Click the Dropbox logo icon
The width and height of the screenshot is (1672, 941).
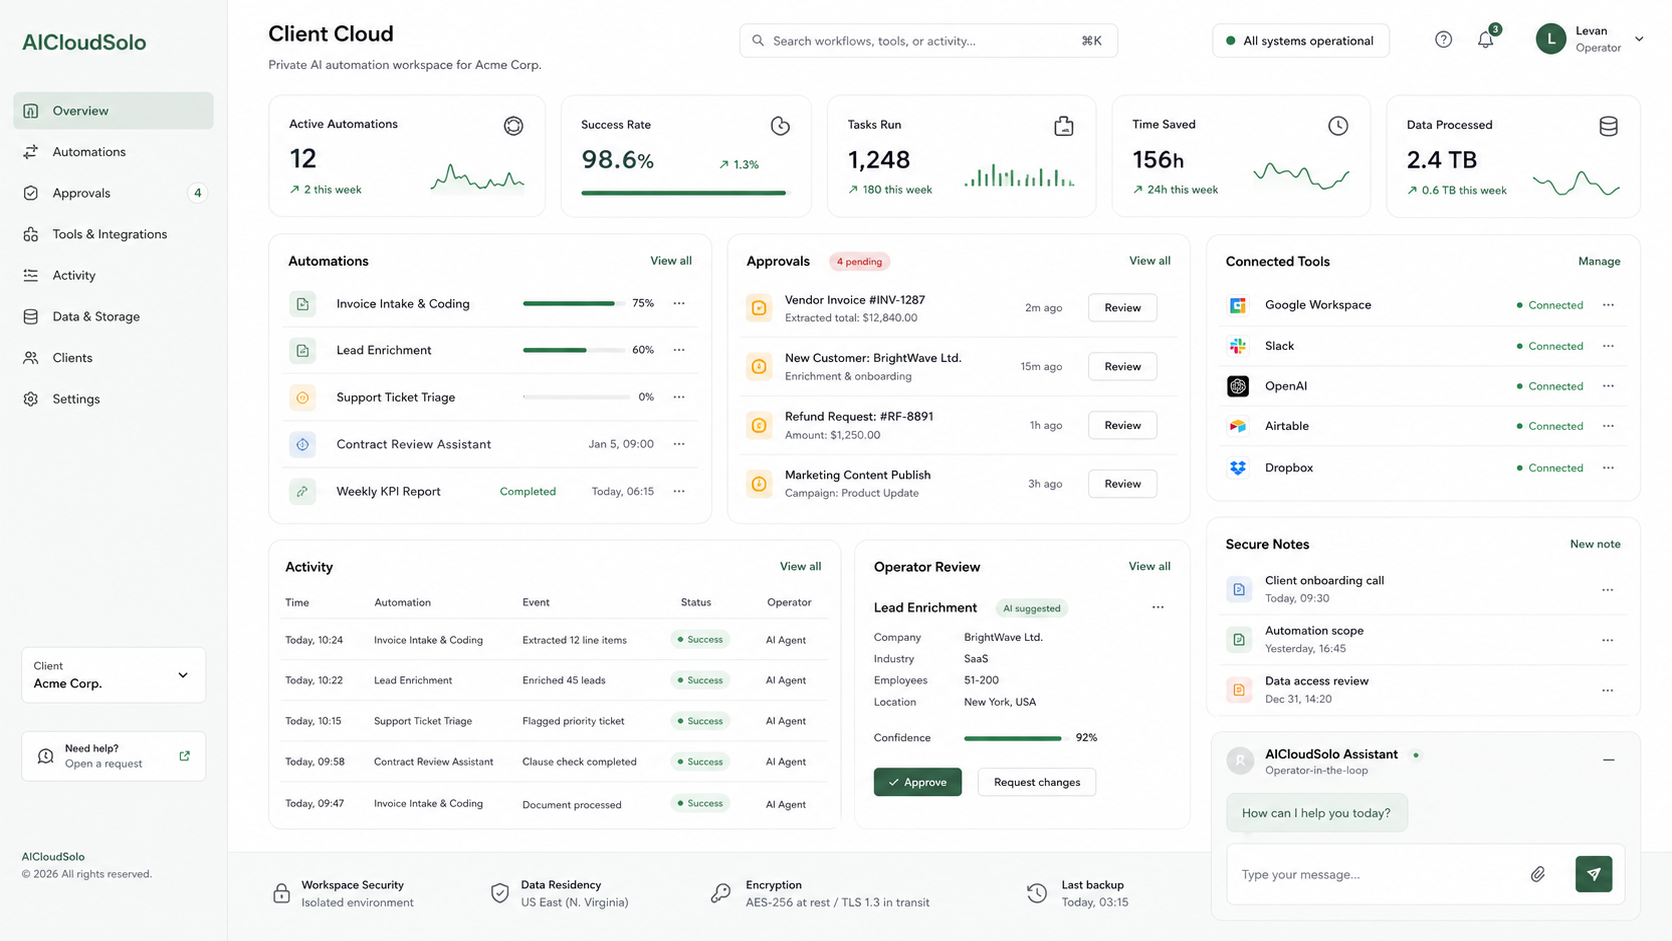click(x=1238, y=468)
